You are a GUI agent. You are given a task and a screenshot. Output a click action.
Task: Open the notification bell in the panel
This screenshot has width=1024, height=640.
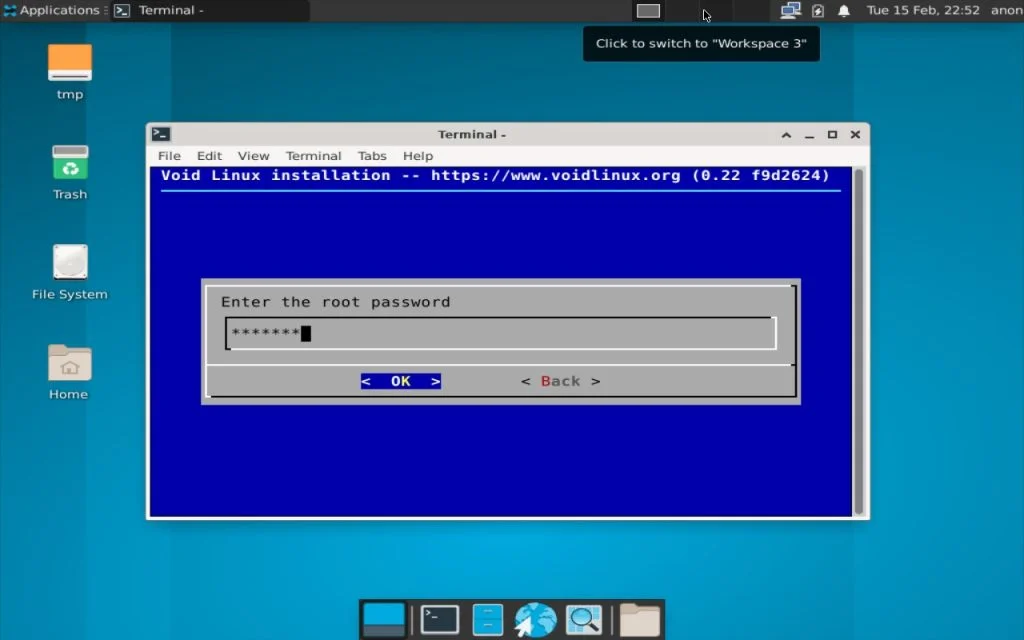(x=843, y=10)
